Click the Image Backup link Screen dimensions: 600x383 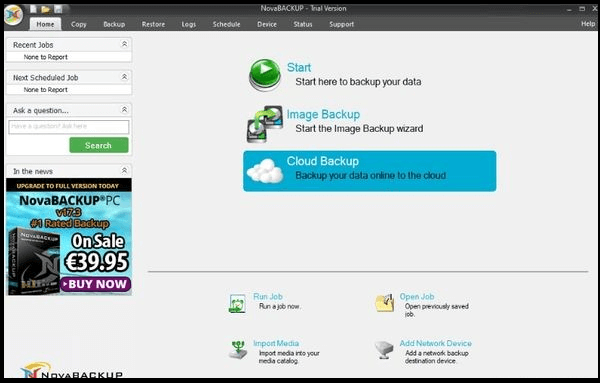323,114
